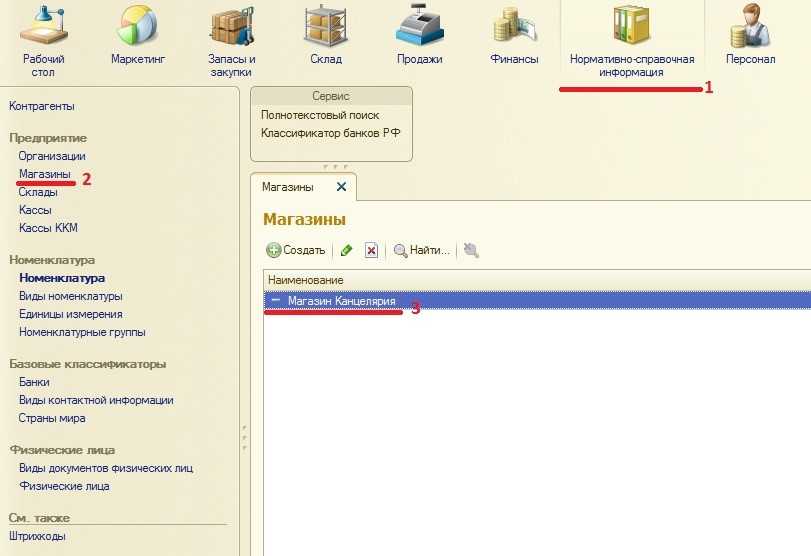The width and height of the screenshot is (811, 556).
Task: Click the pencil edit icon in toolbar
Action: click(347, 251)
